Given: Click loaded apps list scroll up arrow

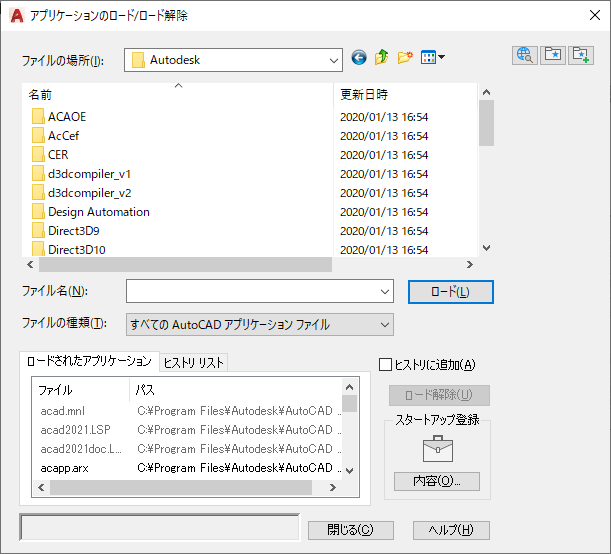Looking at the screenshot, I should 350,387.
